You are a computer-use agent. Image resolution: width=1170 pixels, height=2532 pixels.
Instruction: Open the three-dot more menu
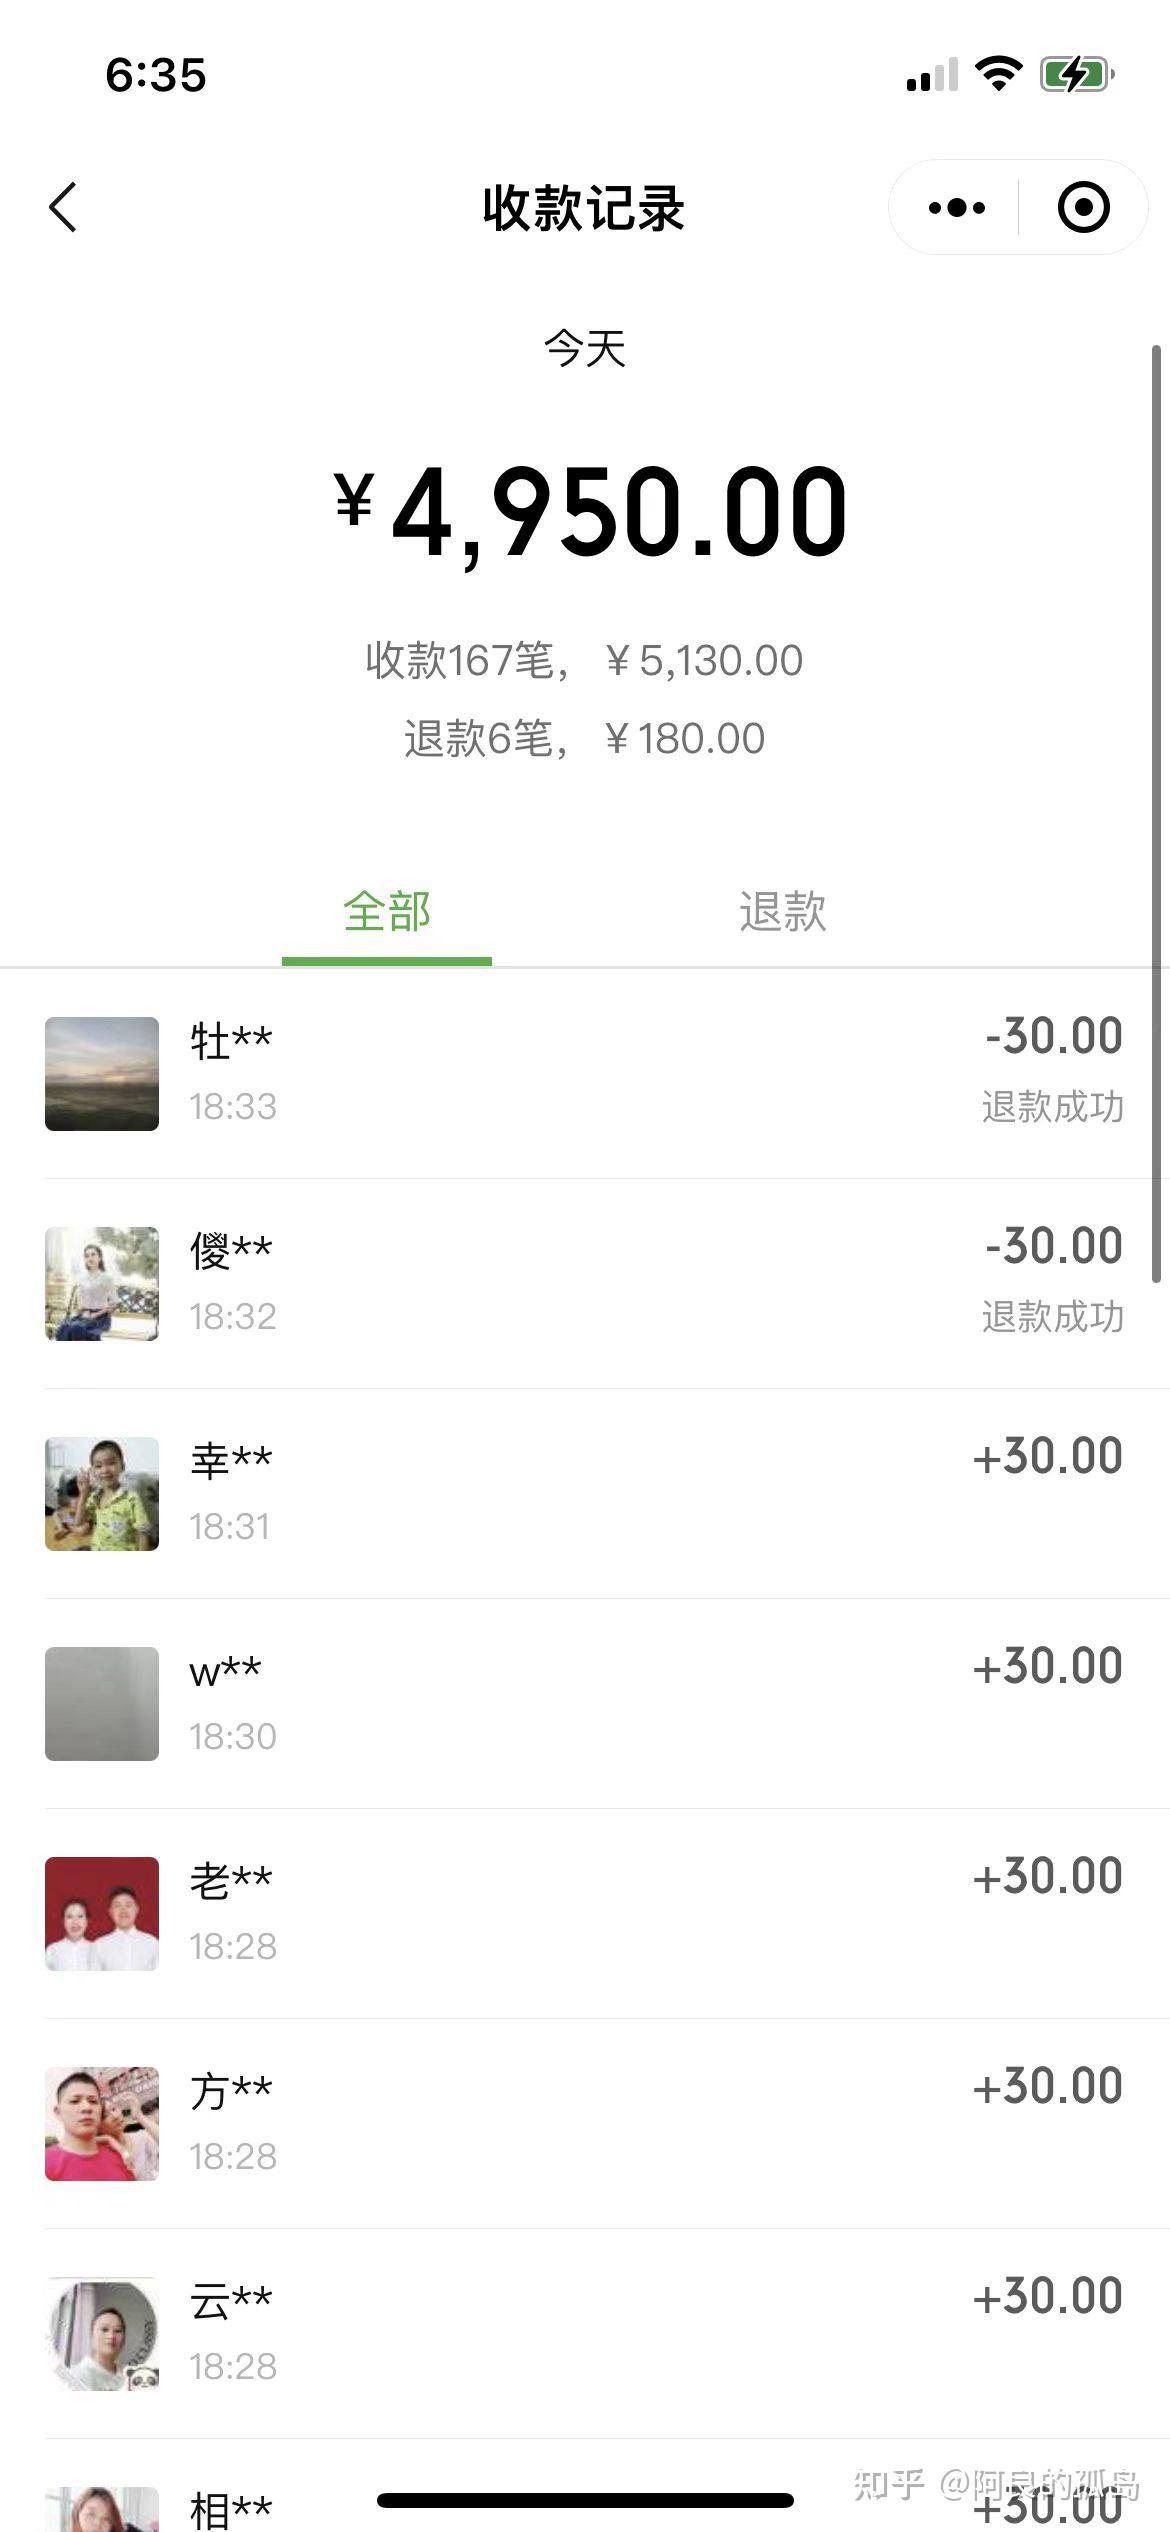coord(956,208)
